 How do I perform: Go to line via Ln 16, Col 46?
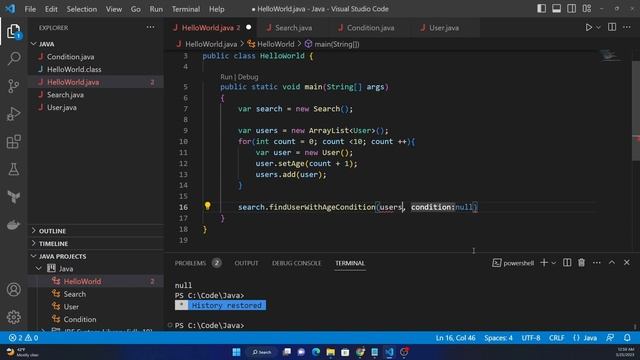tap(455, 338)
